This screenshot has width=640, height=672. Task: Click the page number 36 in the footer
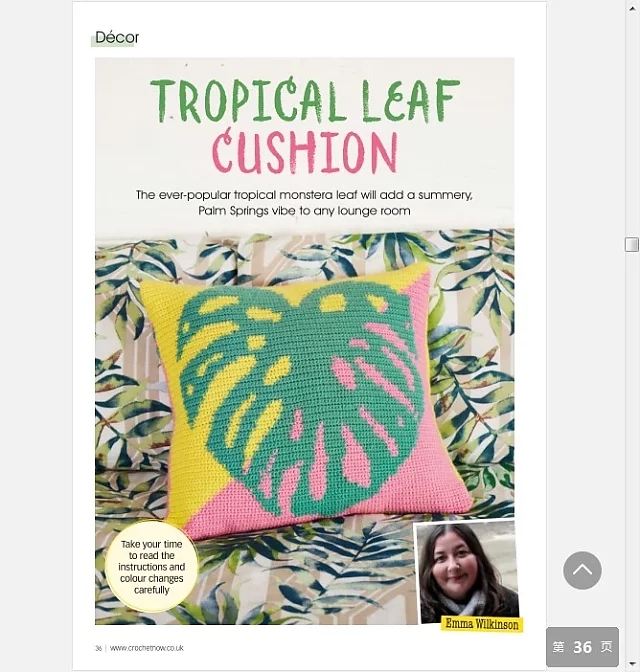click(x=99, y=648)
